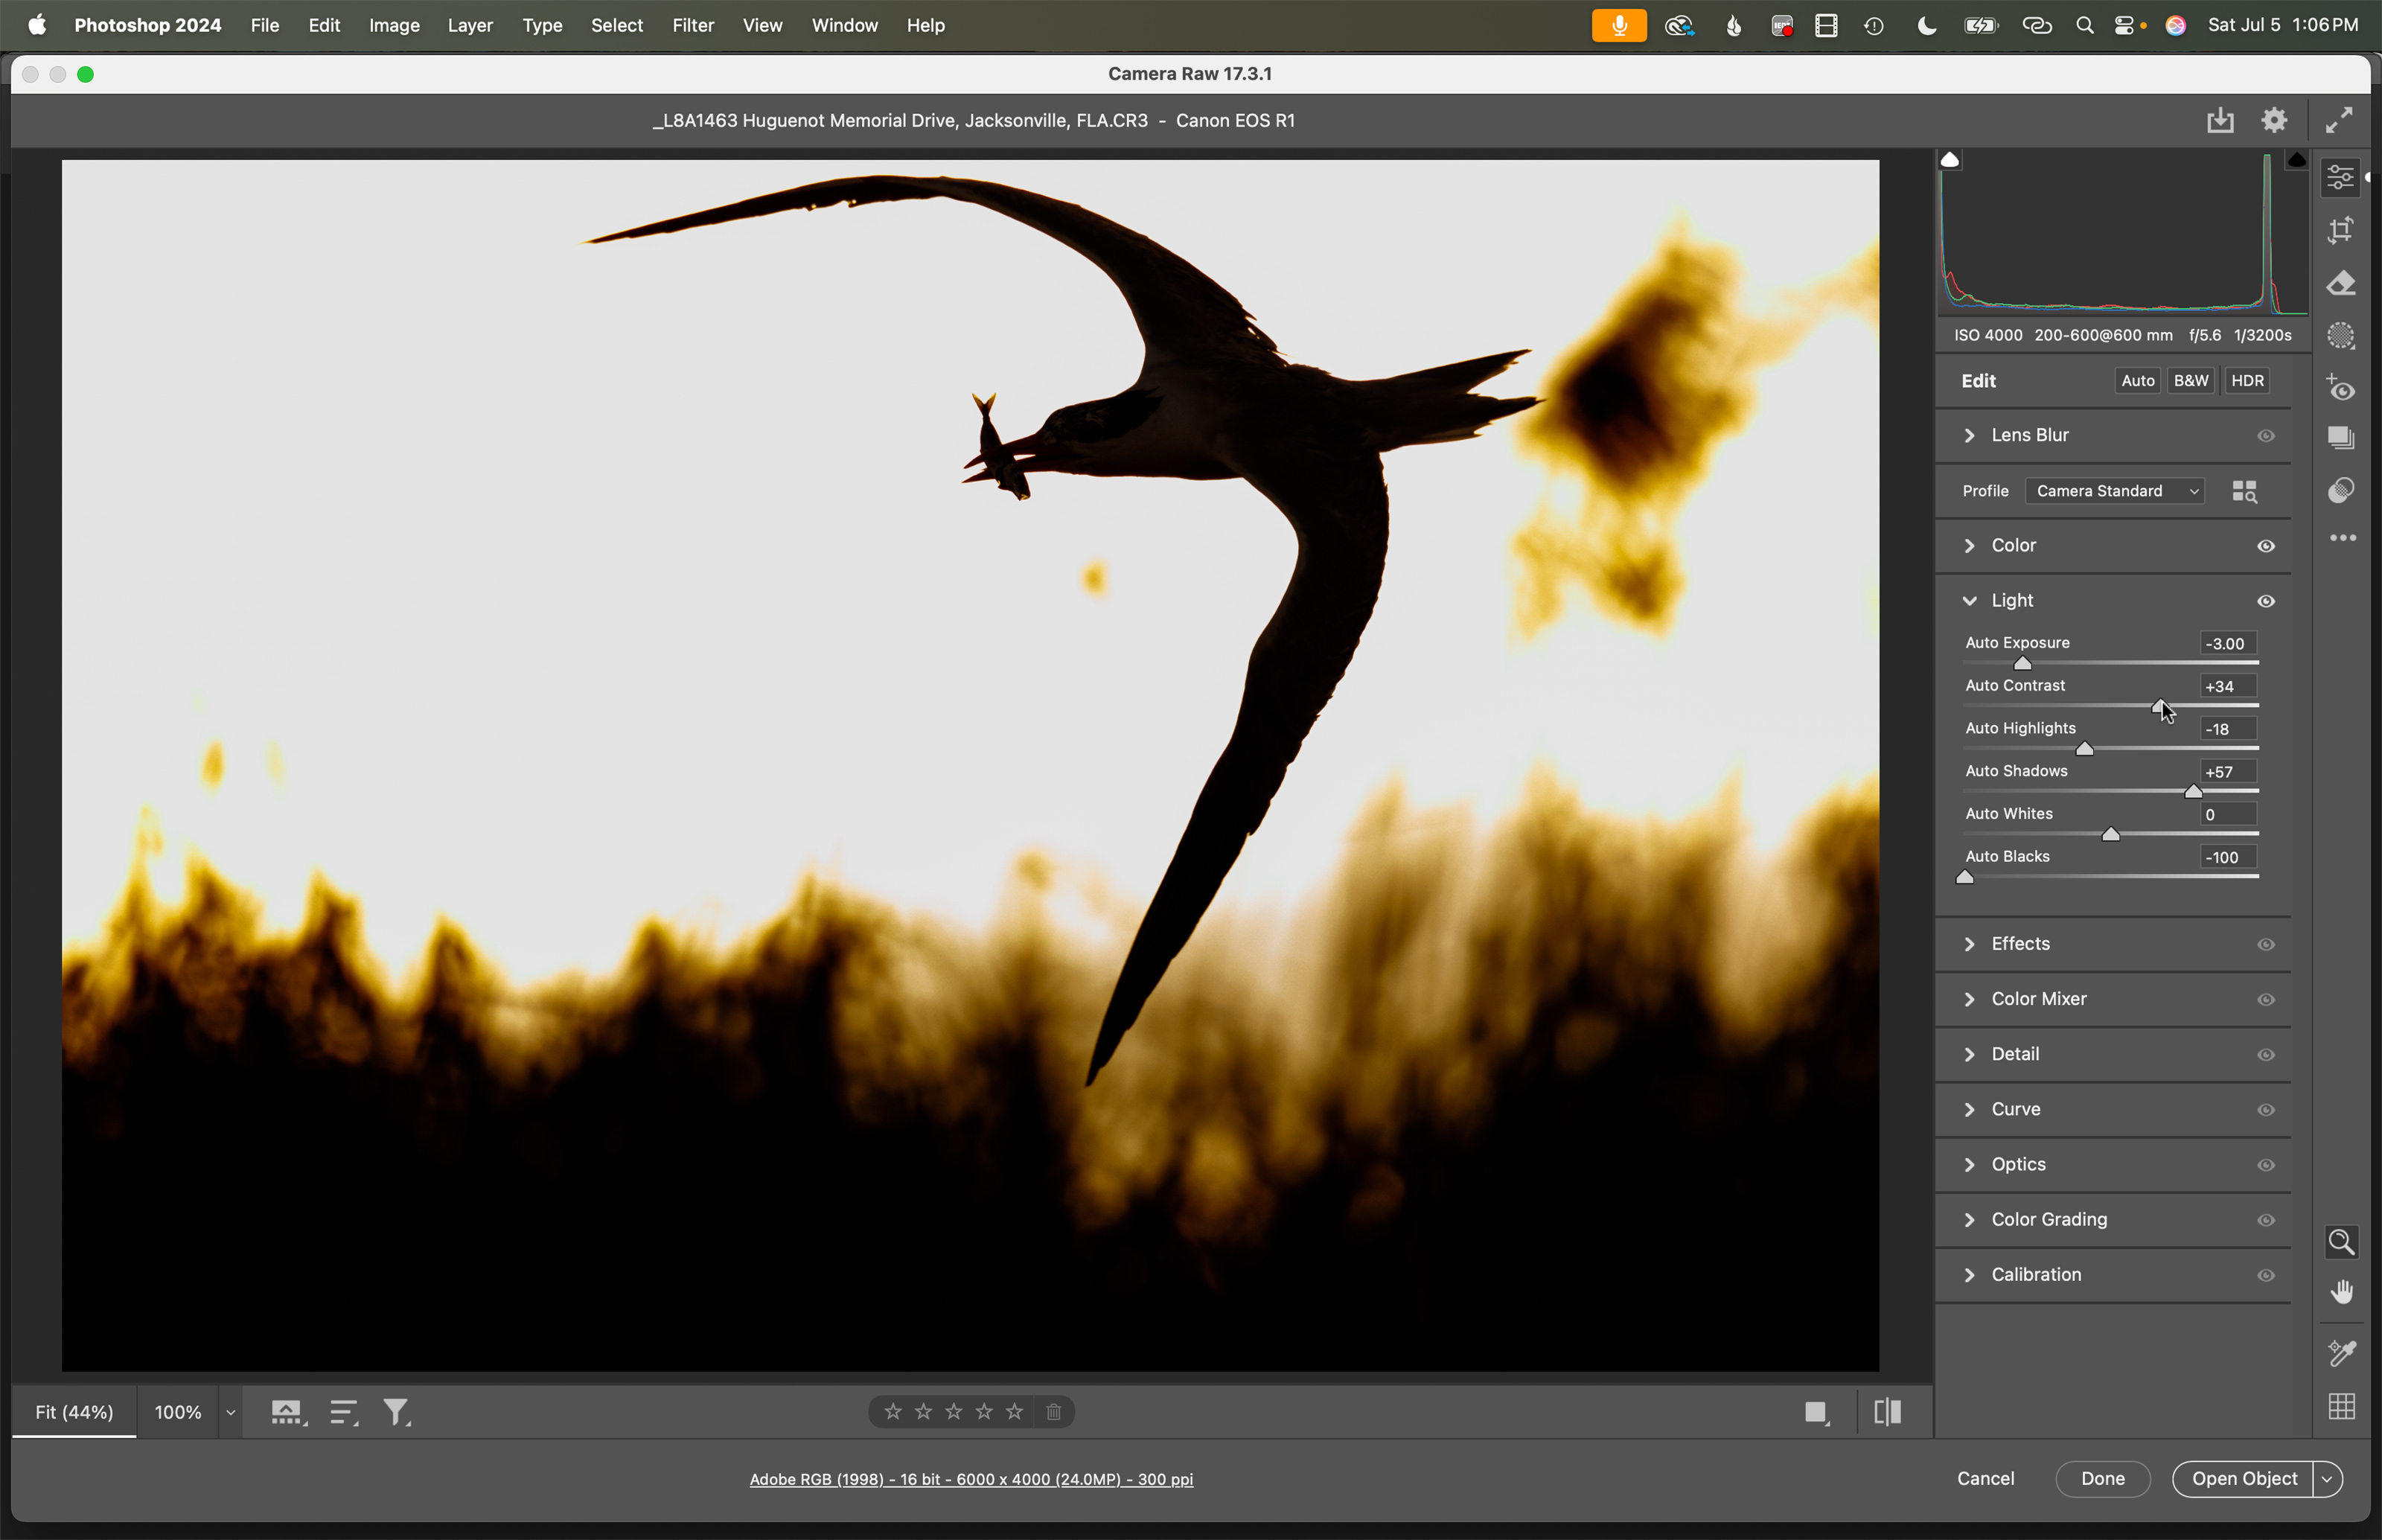This screenshot has height=1540, width=2382.
Task: Open the Camera Standard profile dropdown
Action: click(x=2114, y=491)
